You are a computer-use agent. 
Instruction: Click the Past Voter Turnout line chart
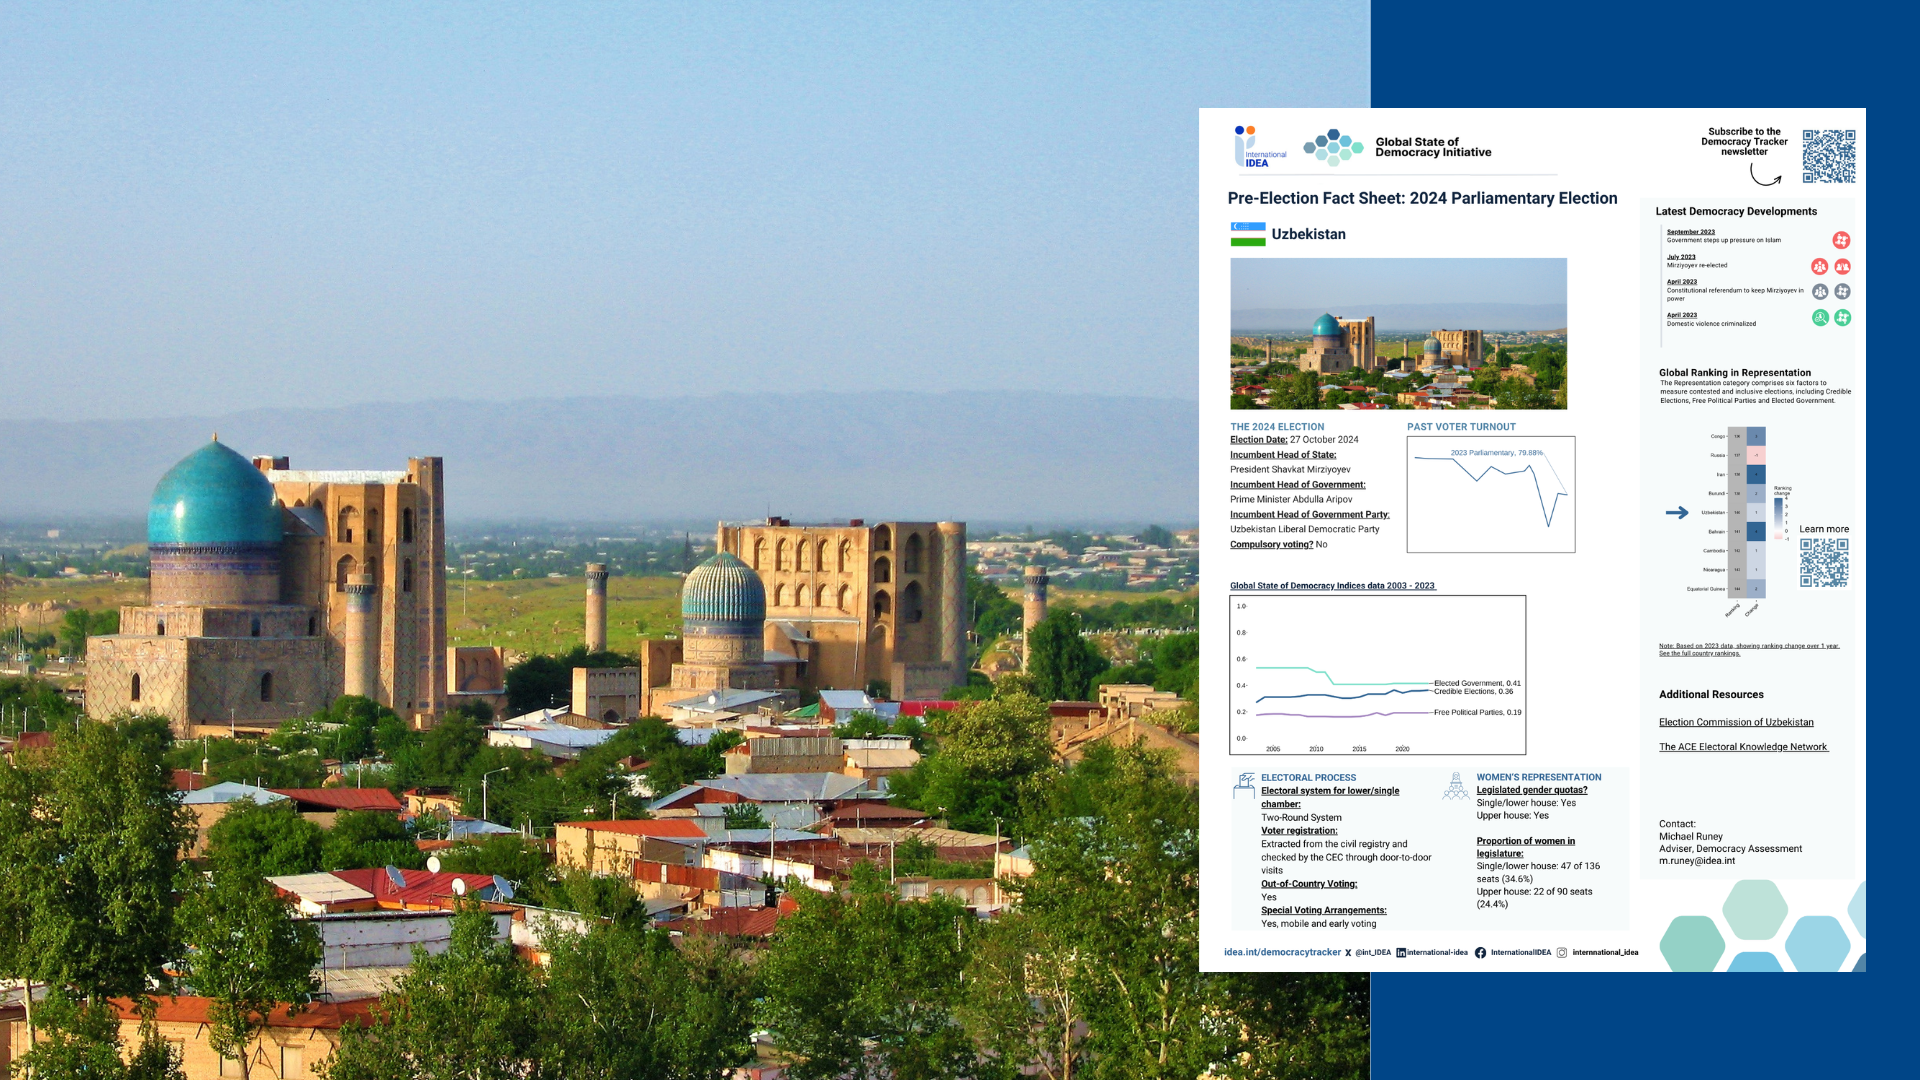point(1491,494)
